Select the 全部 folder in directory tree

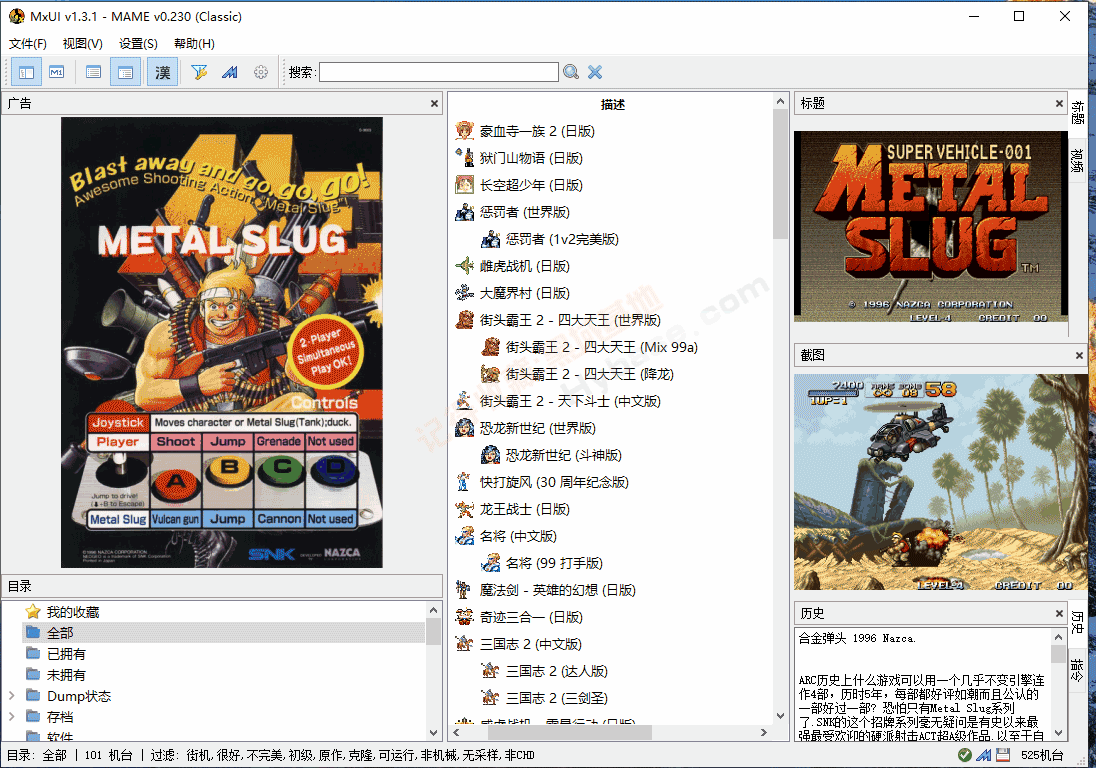point(59,633)
